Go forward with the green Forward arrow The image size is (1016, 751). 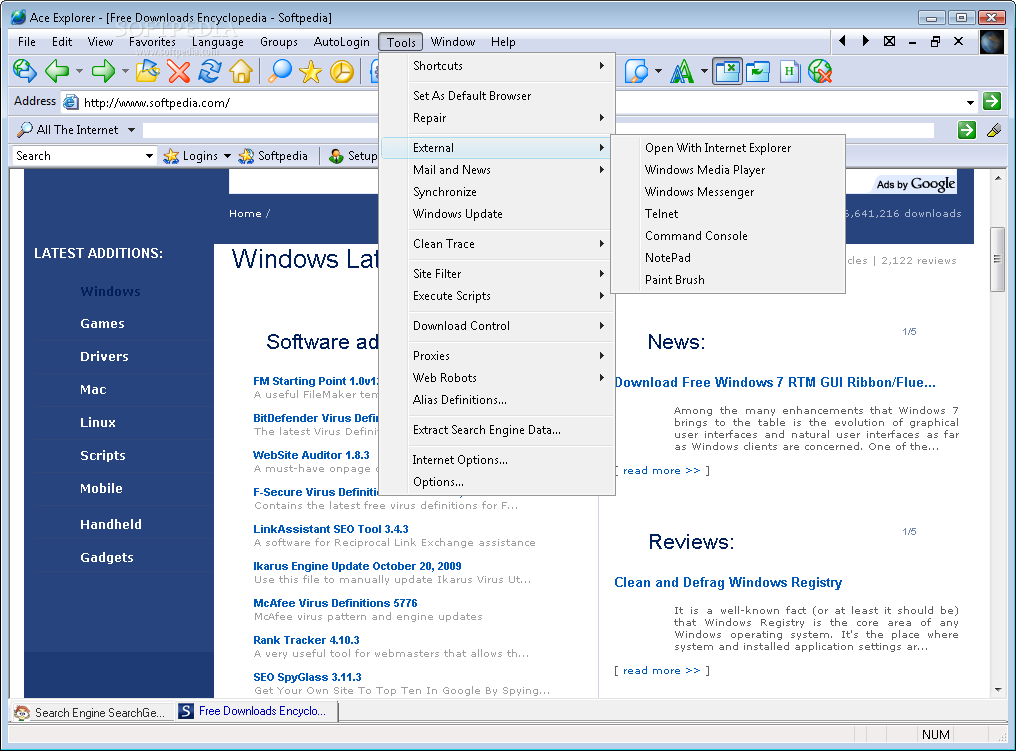point(104,71)
